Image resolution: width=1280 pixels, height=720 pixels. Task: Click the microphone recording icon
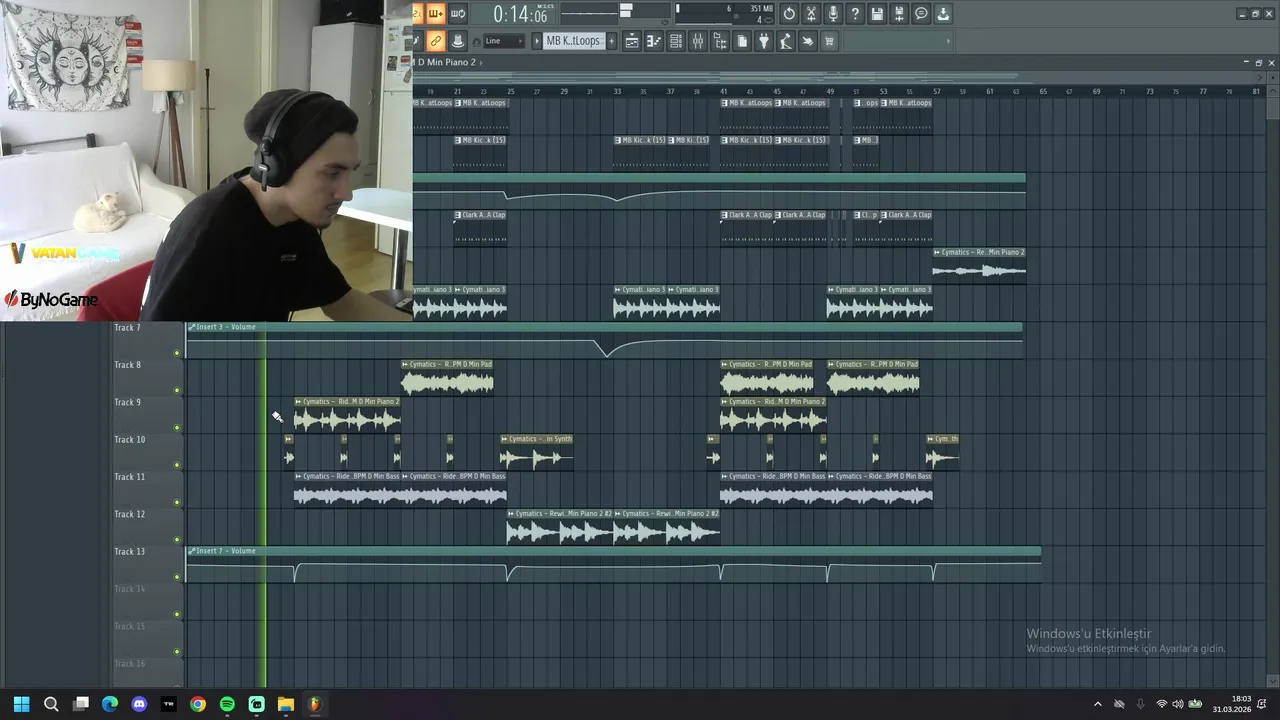coord(833,14)
